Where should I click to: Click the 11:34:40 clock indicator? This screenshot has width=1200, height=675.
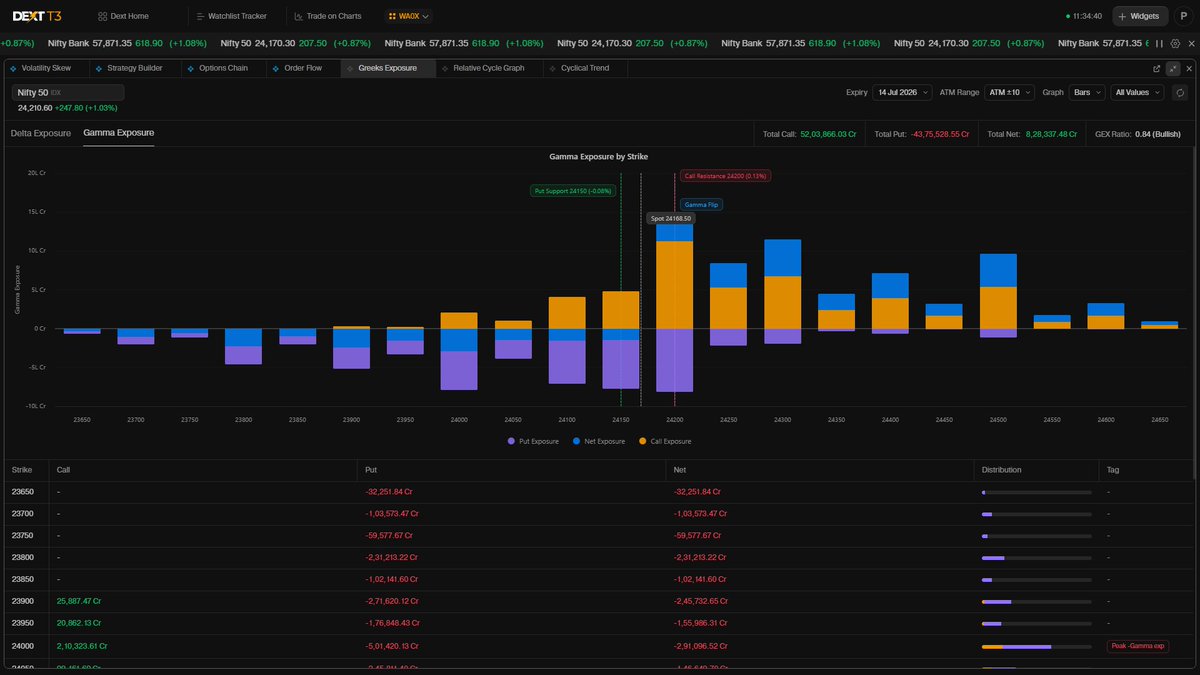1084,16
